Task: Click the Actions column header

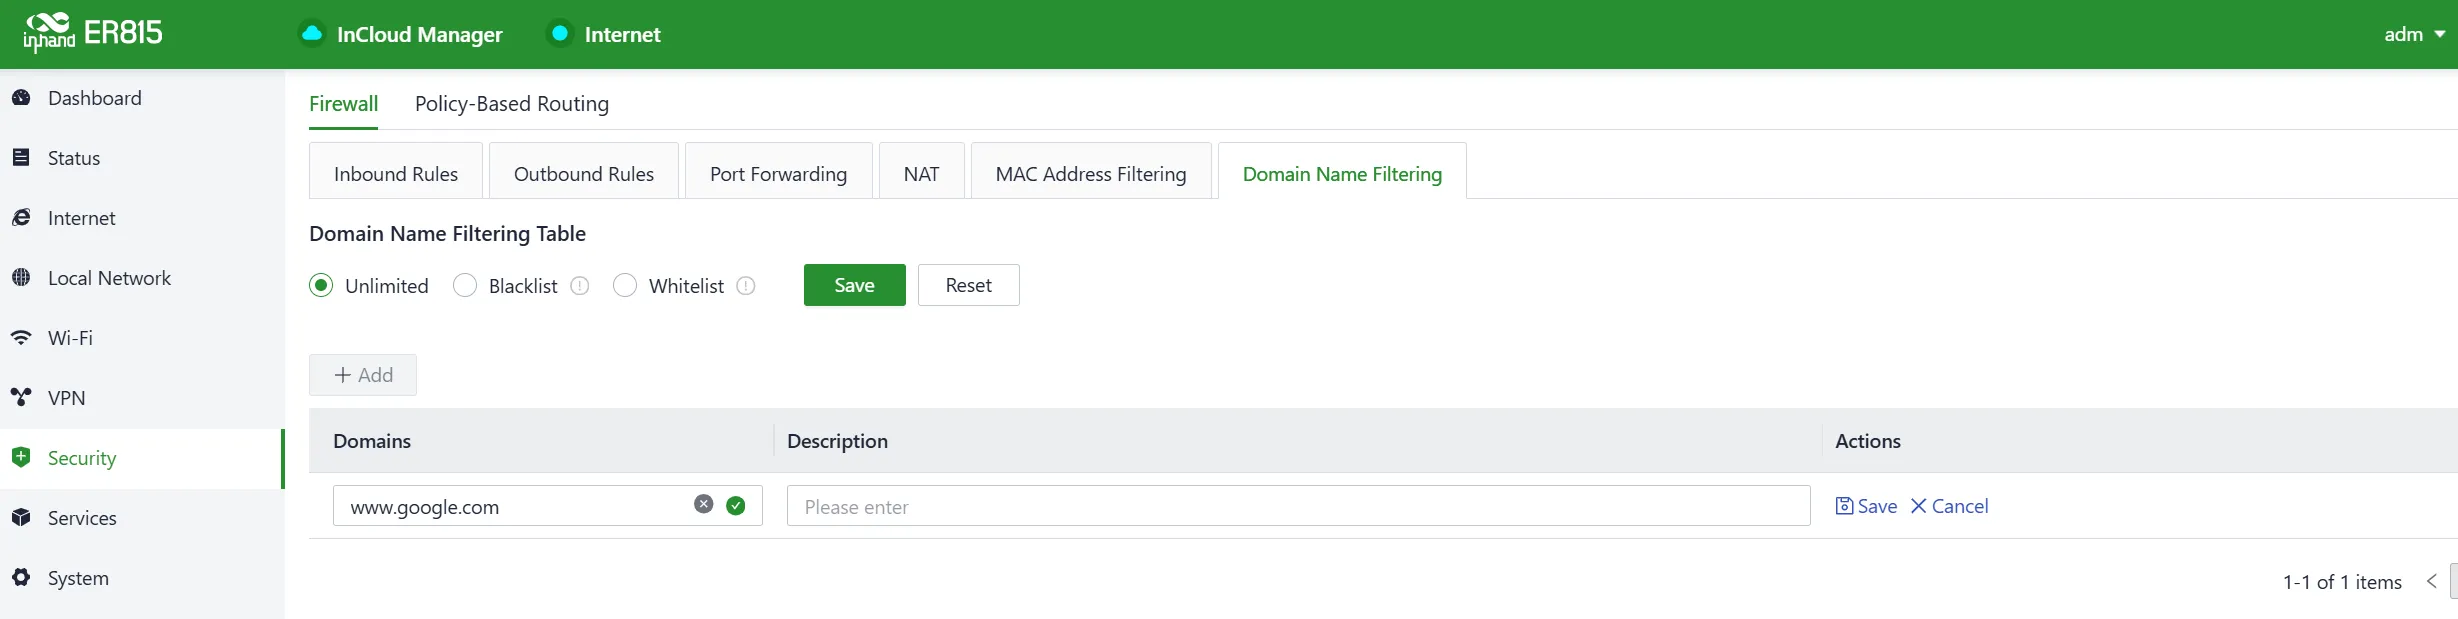Action: 1868,441
